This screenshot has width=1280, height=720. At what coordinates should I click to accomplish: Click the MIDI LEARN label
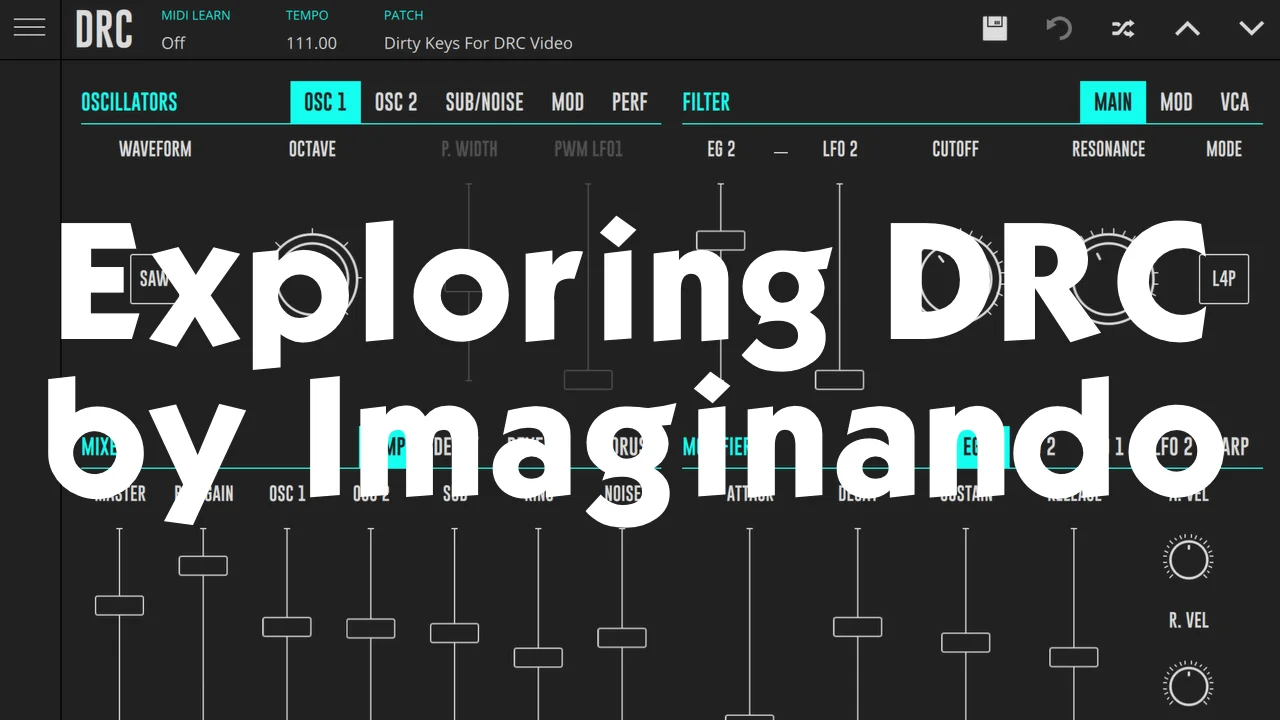click(x=196, y=15)
